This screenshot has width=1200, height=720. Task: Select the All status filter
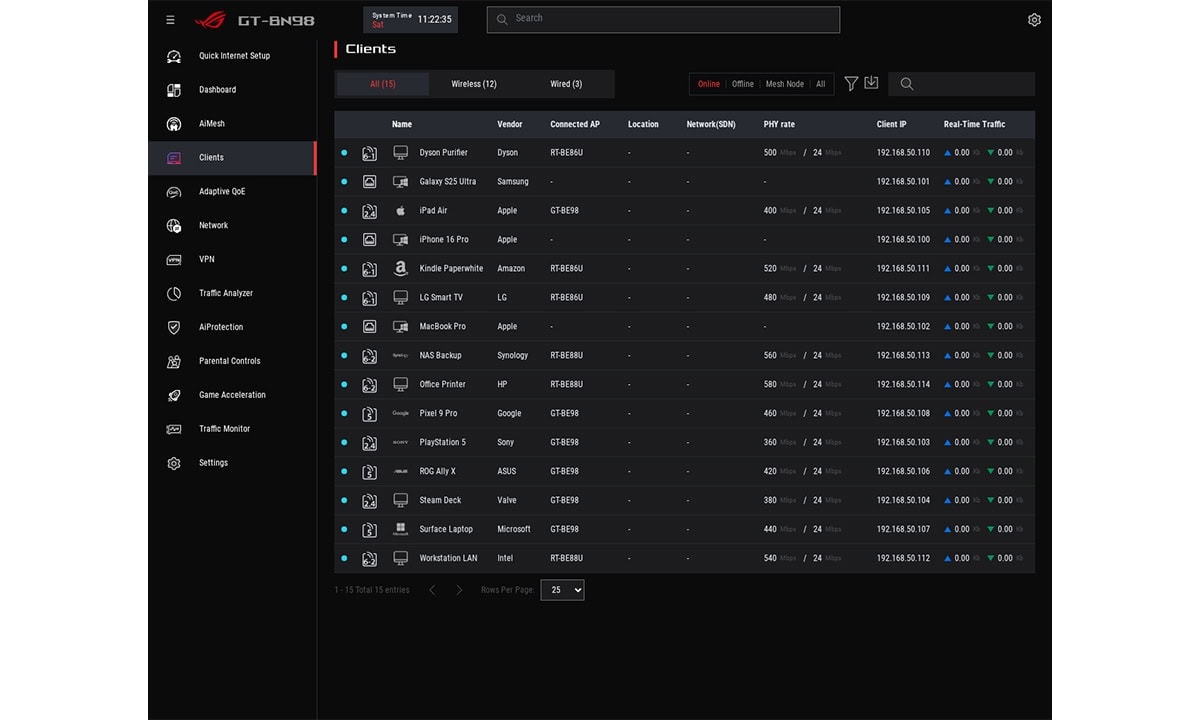tap(821, 84)
